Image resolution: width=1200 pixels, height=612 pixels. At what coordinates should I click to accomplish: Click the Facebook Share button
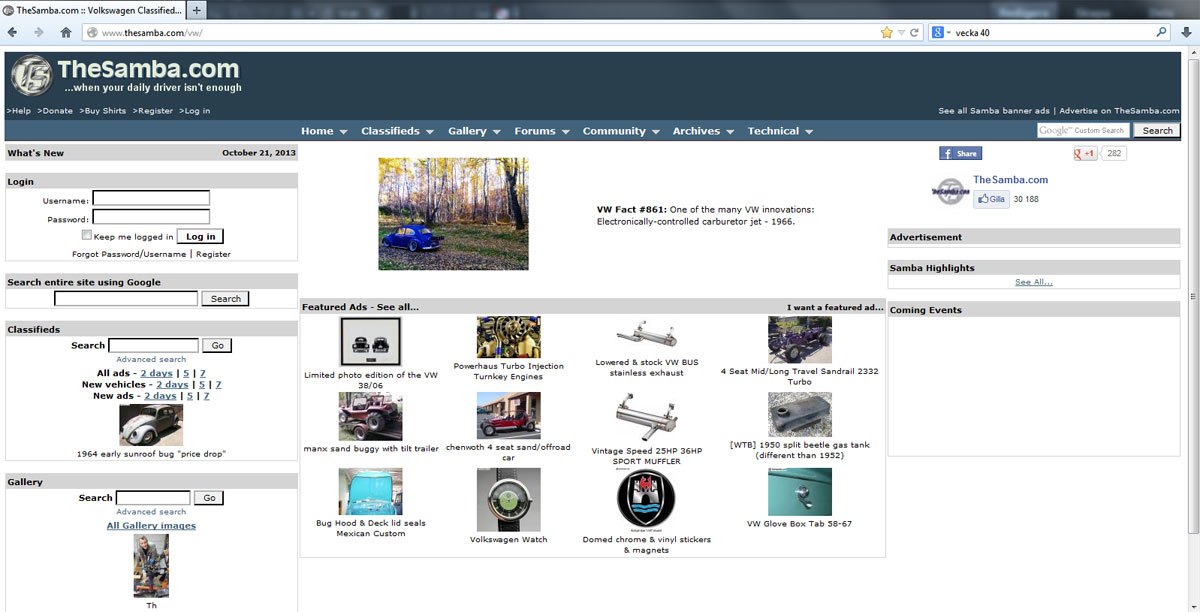[x=960, y=153]
